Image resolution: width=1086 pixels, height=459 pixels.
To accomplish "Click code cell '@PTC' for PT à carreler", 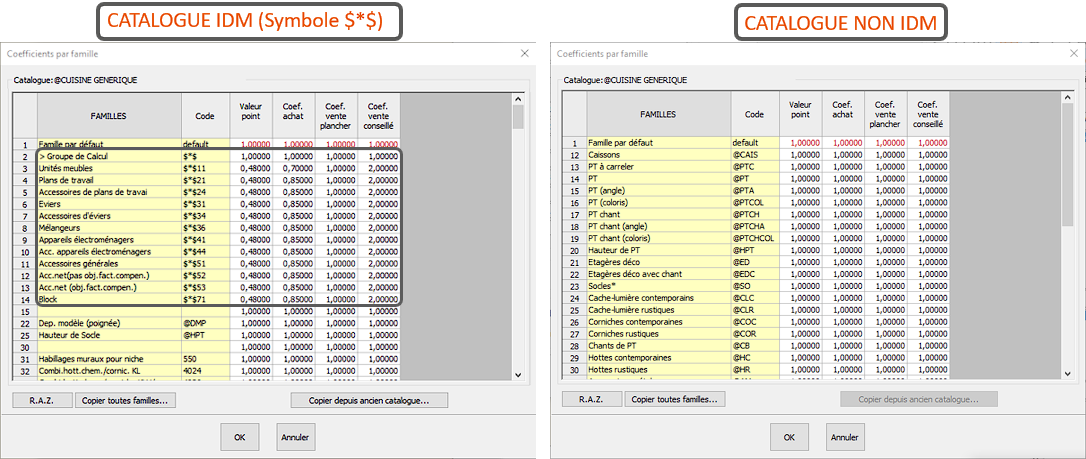I will pos(755,166).
